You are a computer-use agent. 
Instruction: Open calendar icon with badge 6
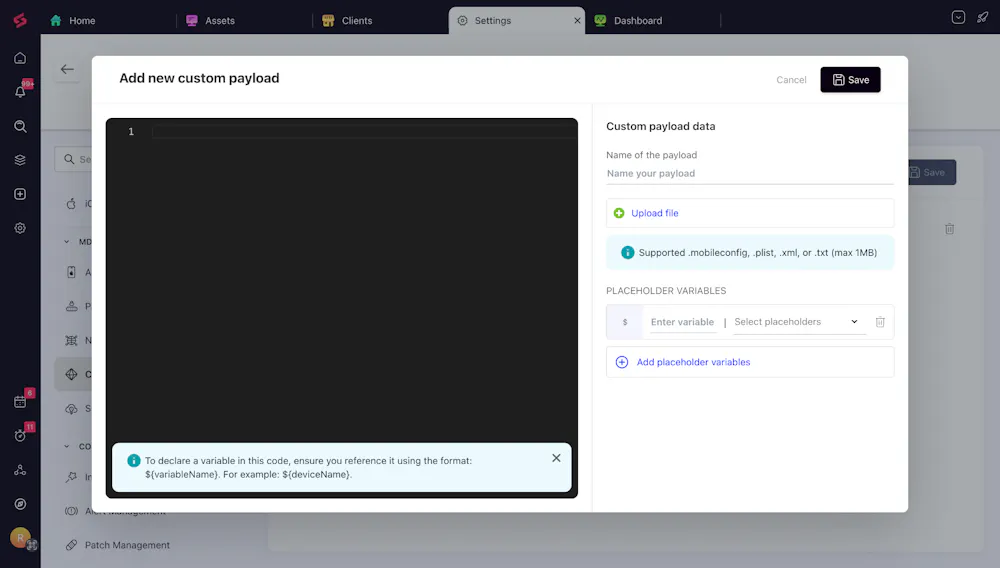[x=20, y=402]
